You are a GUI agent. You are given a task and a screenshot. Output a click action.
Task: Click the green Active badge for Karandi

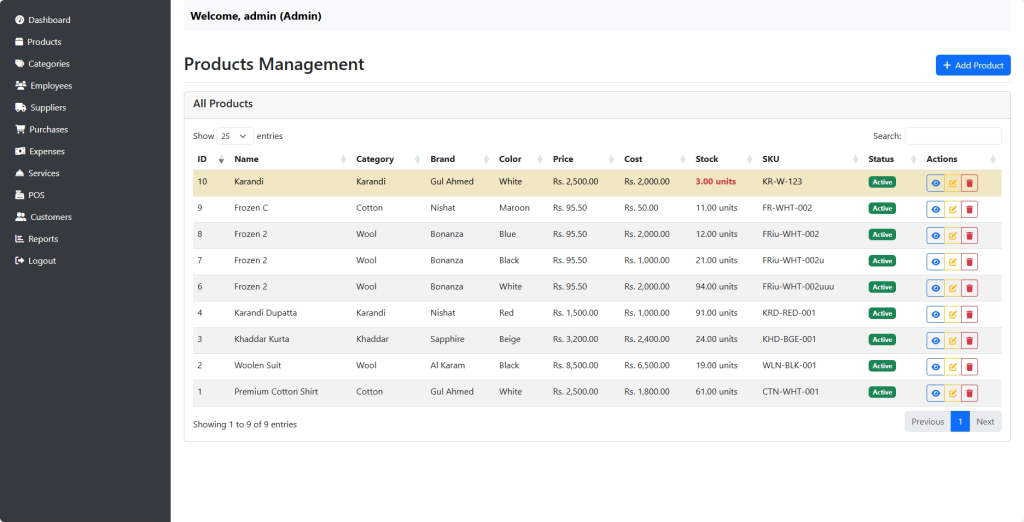click(881, 182)
